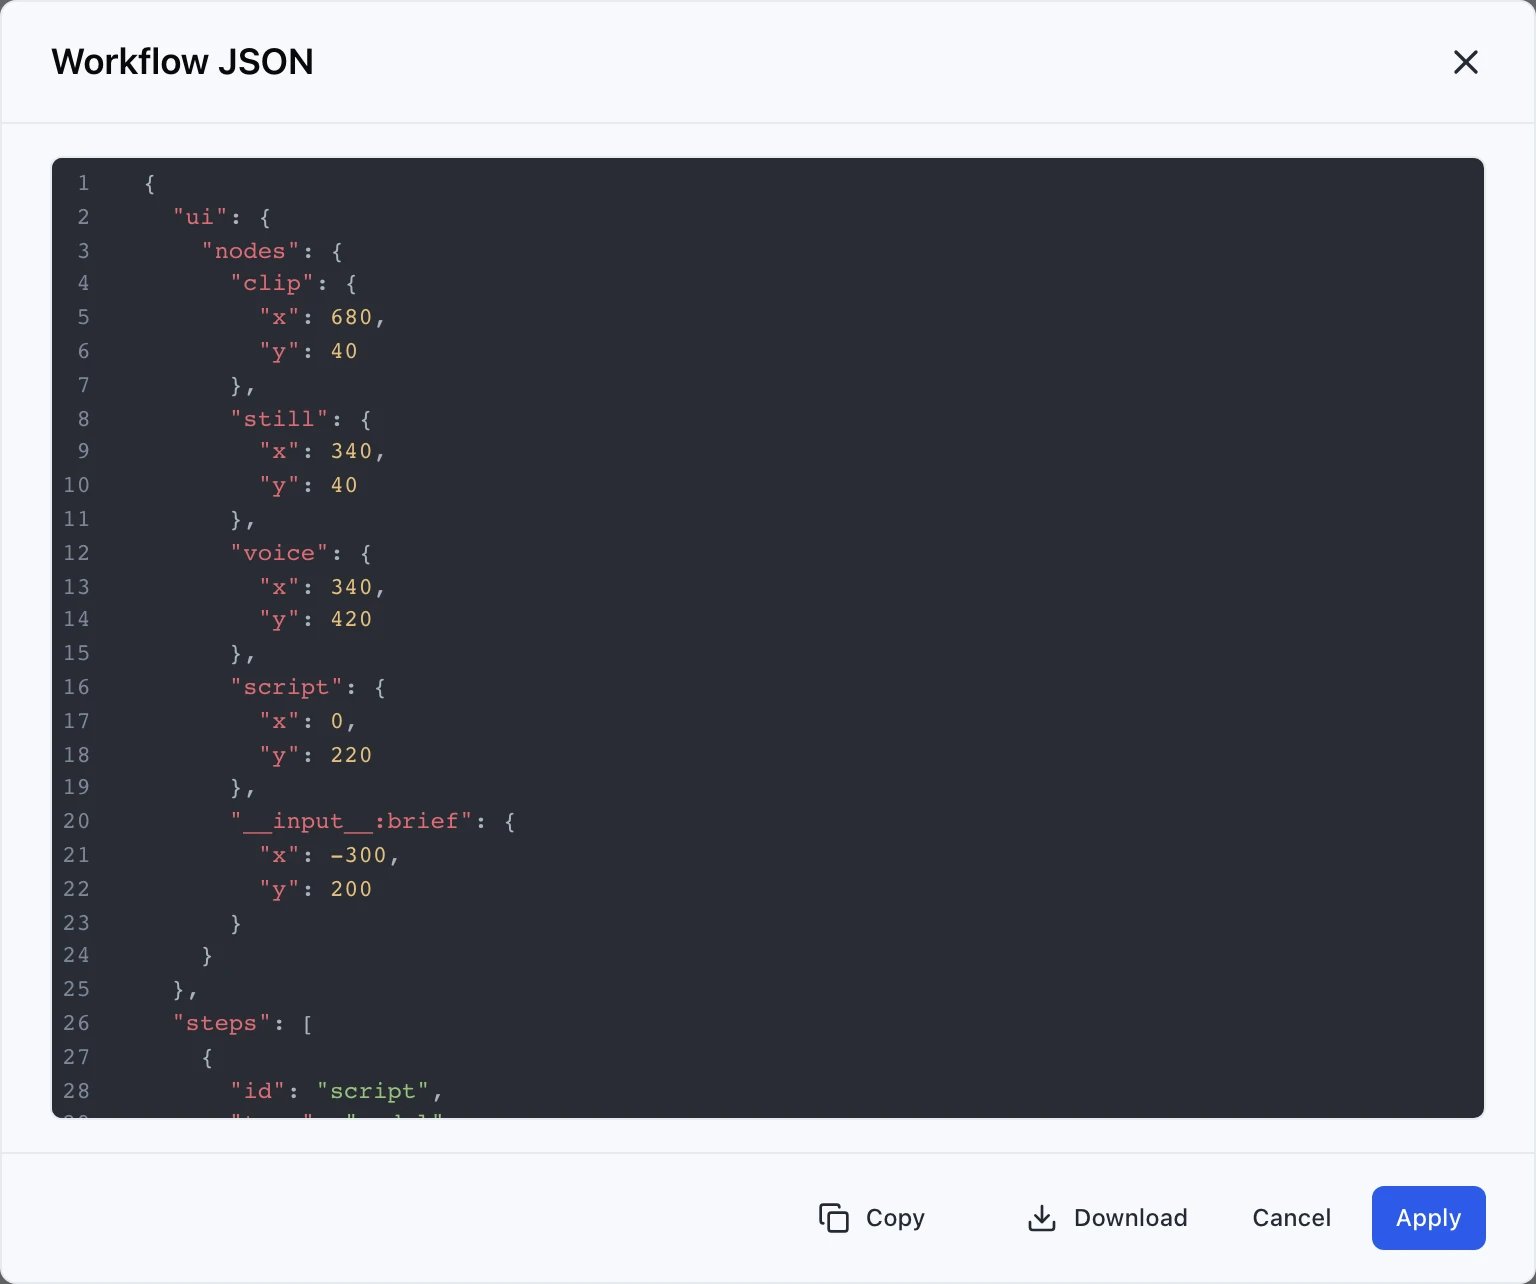The height and width of the screenshot is (1284, 1536).
Task: Click the "__input__:brief" key
Action: tap(352, 821)
